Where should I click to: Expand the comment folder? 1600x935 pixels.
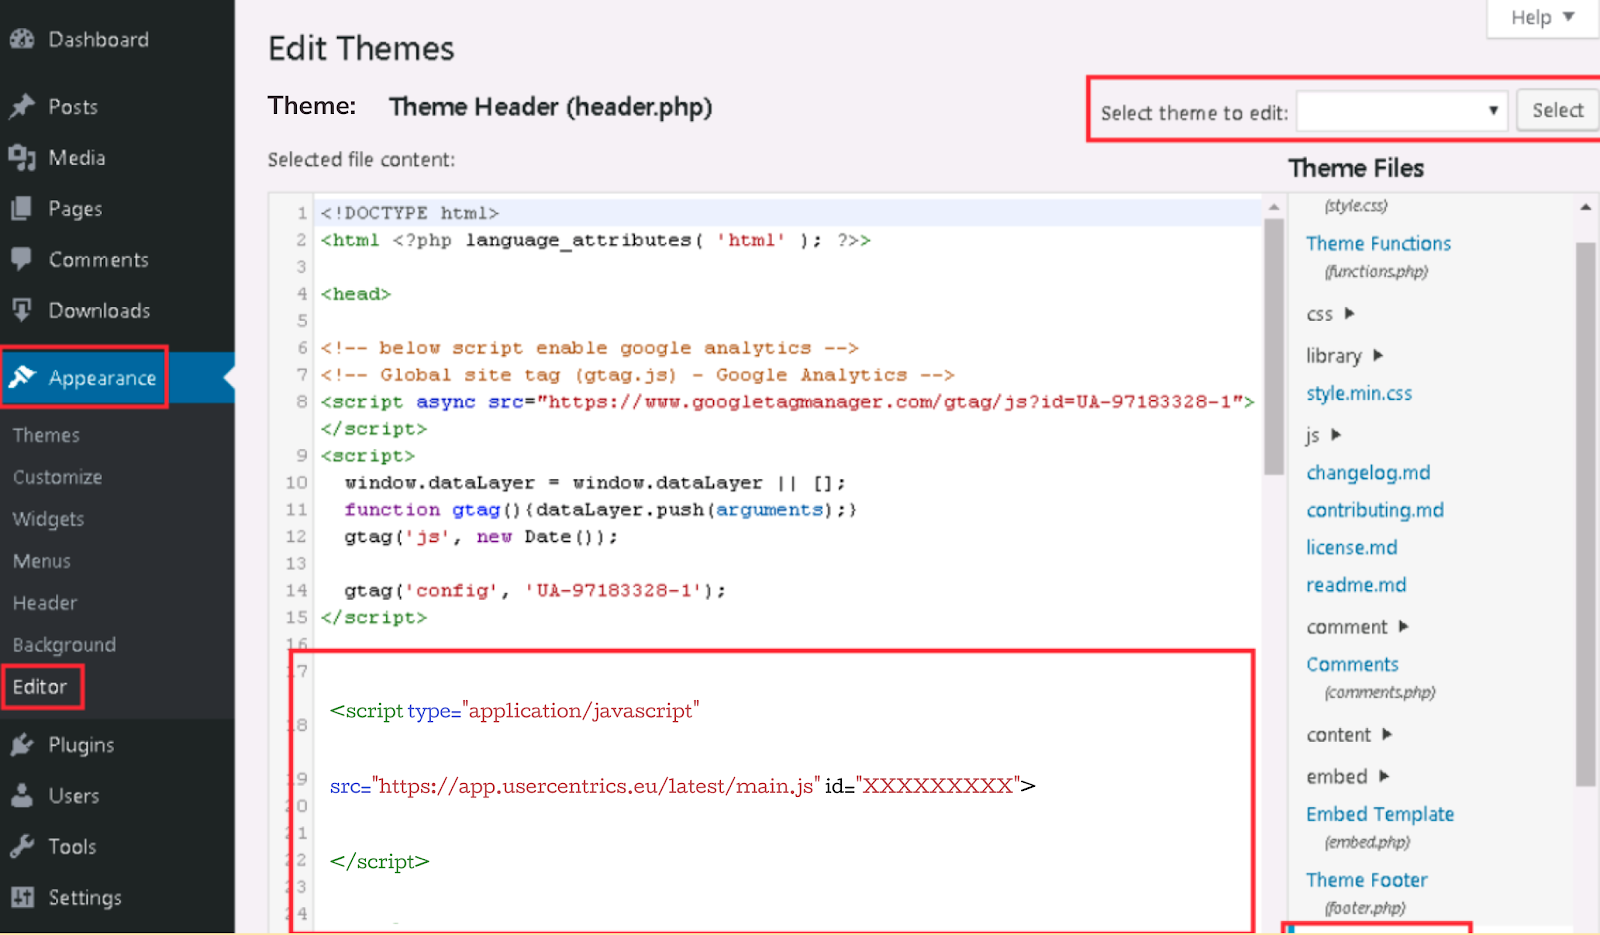[x=1357, y=627]
